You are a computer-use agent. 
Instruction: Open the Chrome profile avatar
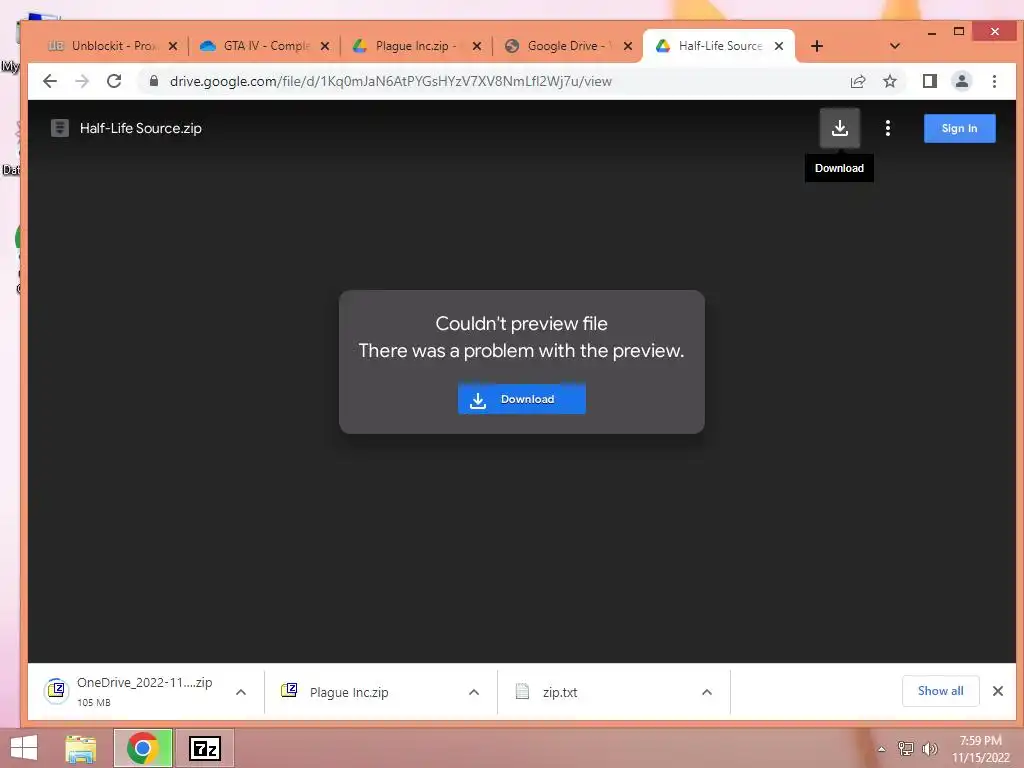962,81
